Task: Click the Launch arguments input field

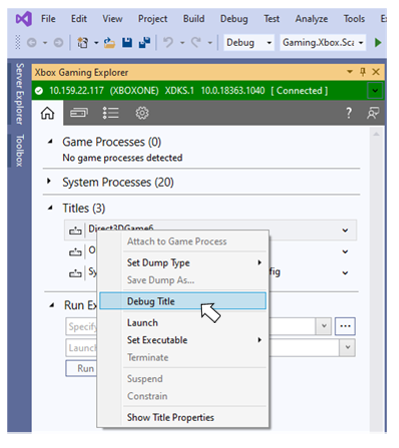Action: tap(203, 347)
